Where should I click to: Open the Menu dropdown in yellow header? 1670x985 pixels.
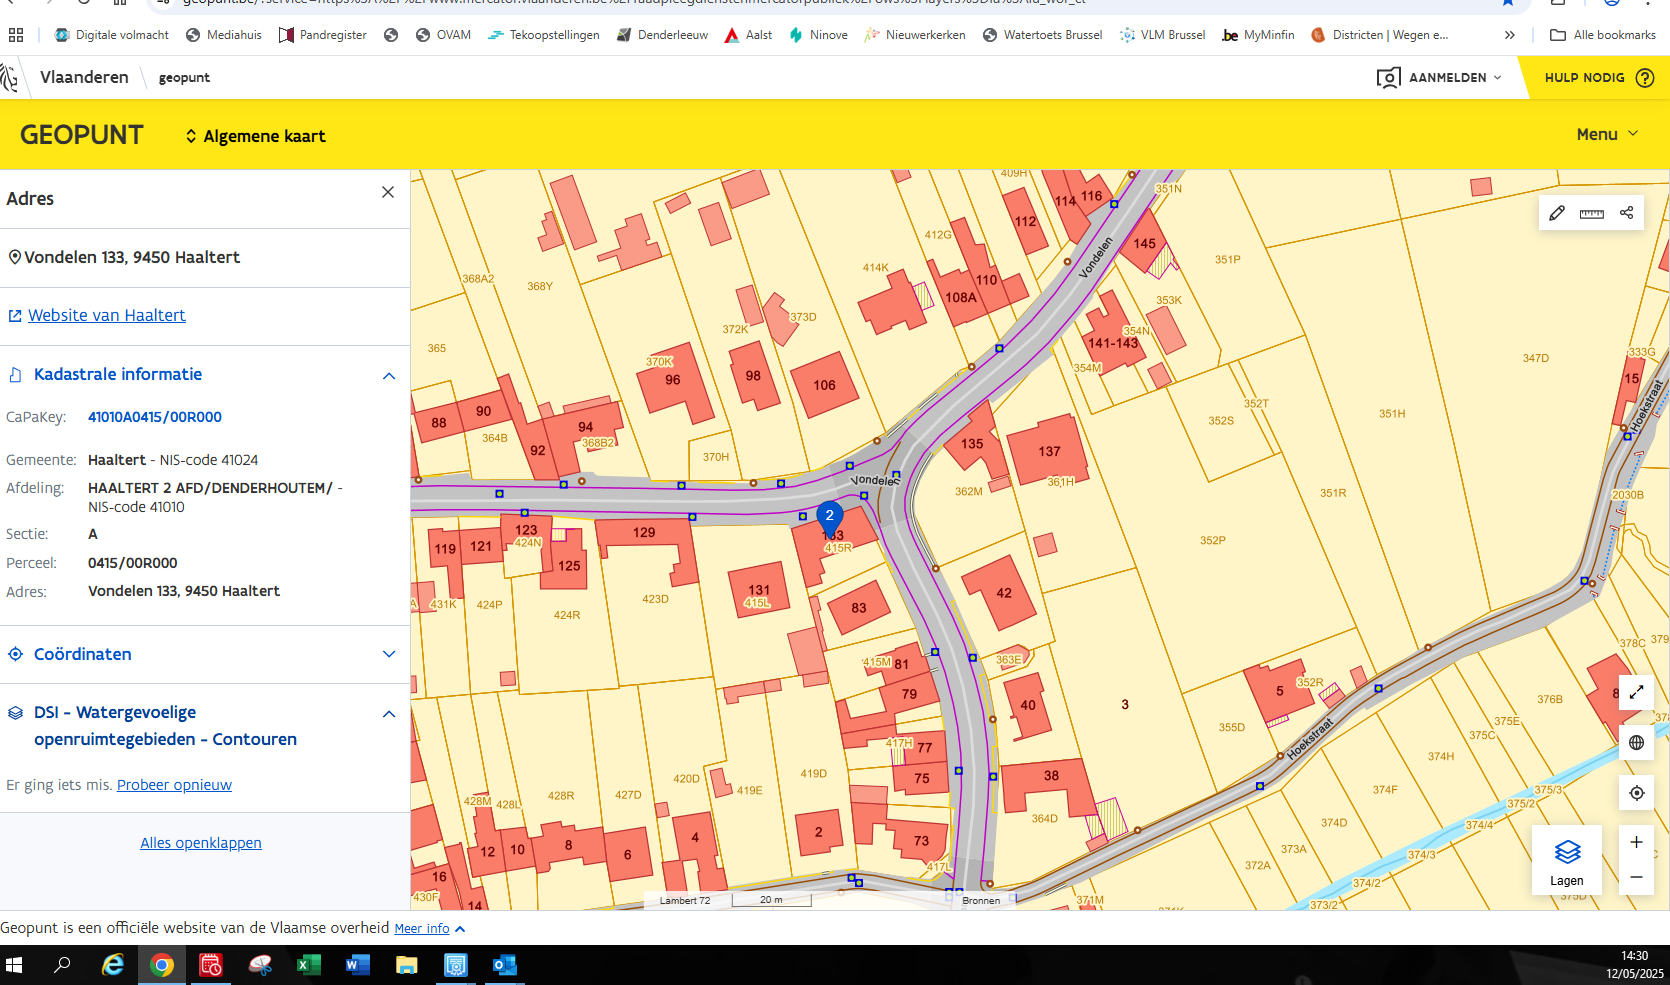1607,134
